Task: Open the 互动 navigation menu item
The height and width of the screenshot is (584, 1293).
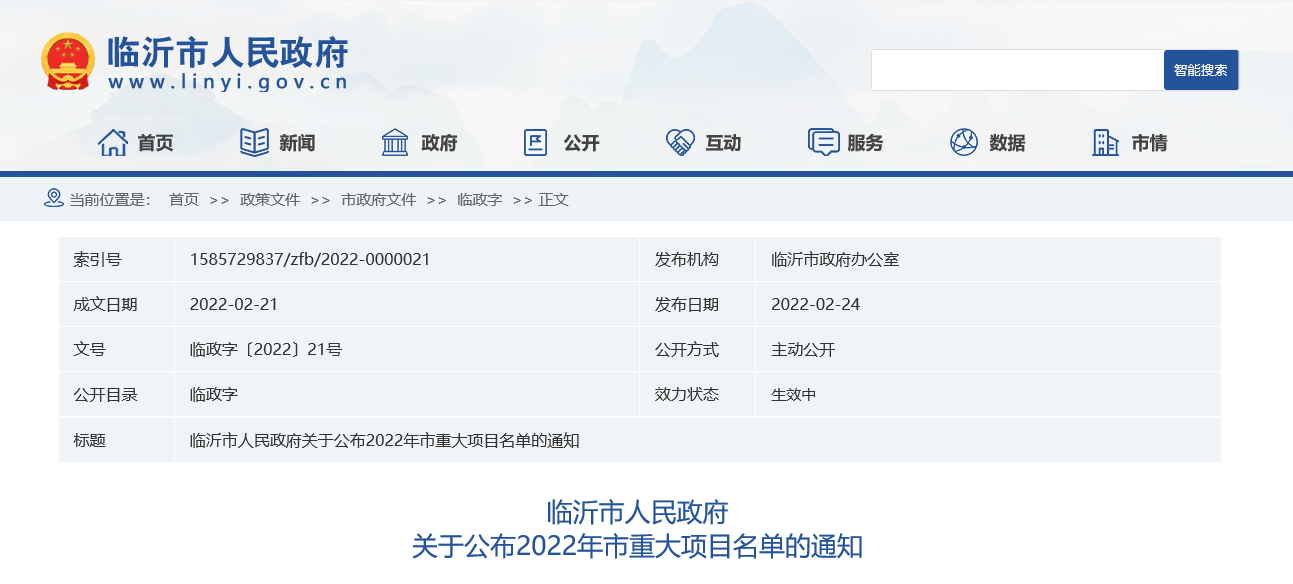Action: pos(723,143)
